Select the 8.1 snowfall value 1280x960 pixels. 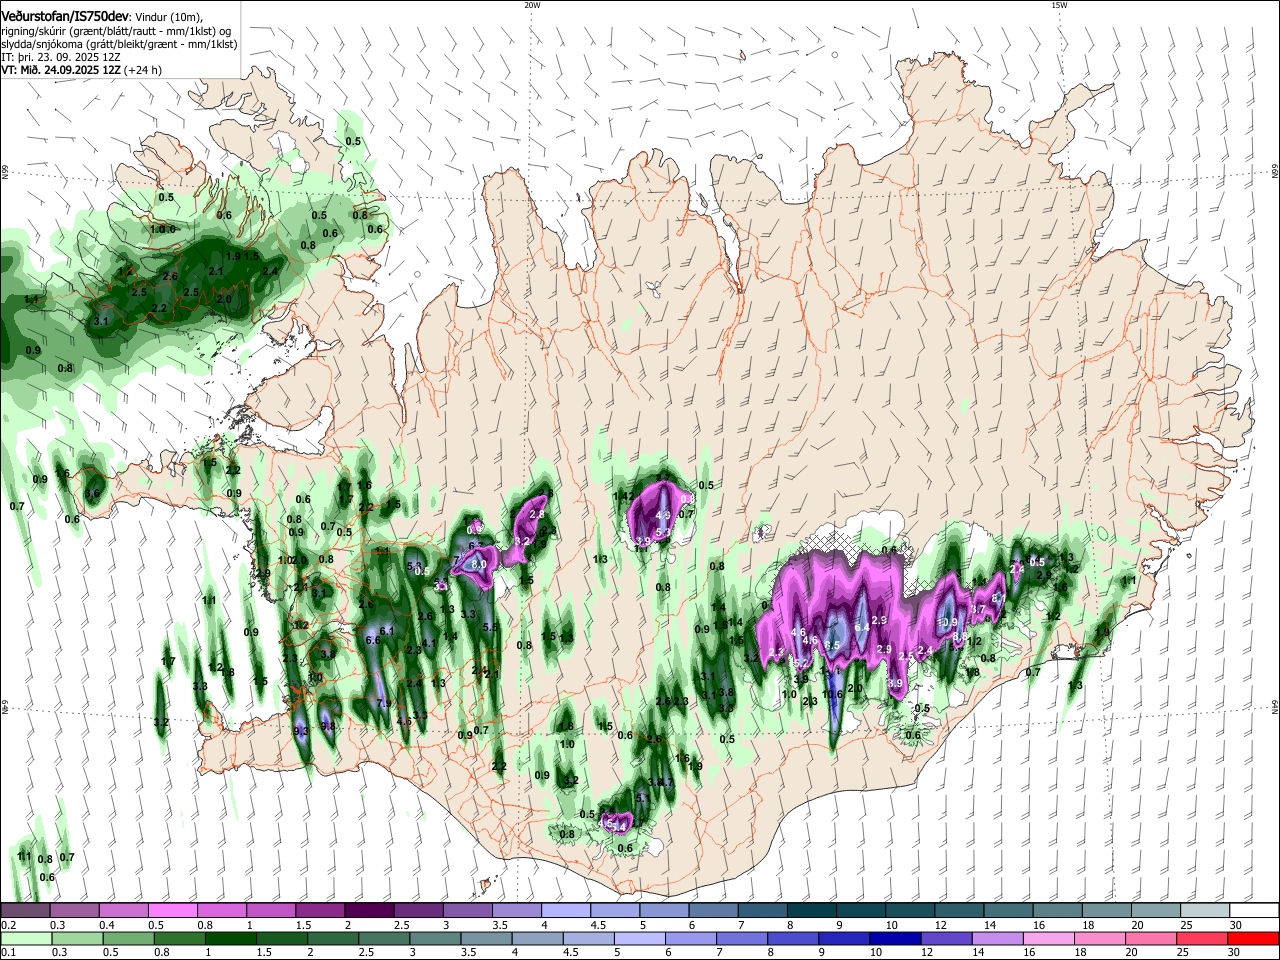[998, 598]
